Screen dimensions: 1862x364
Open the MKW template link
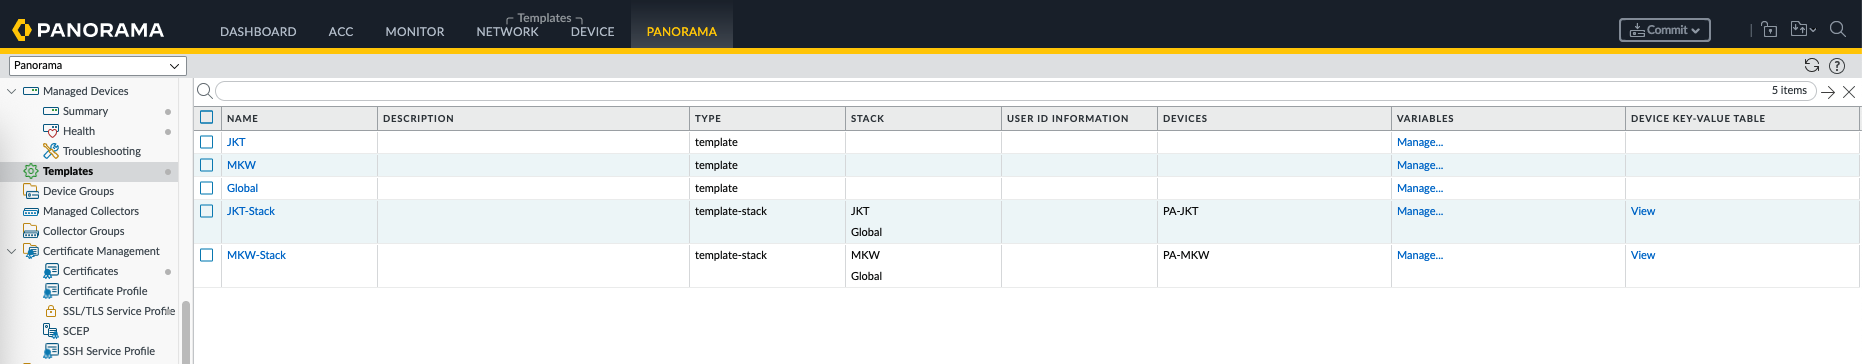pyautogui.click(x=241, y=165)
